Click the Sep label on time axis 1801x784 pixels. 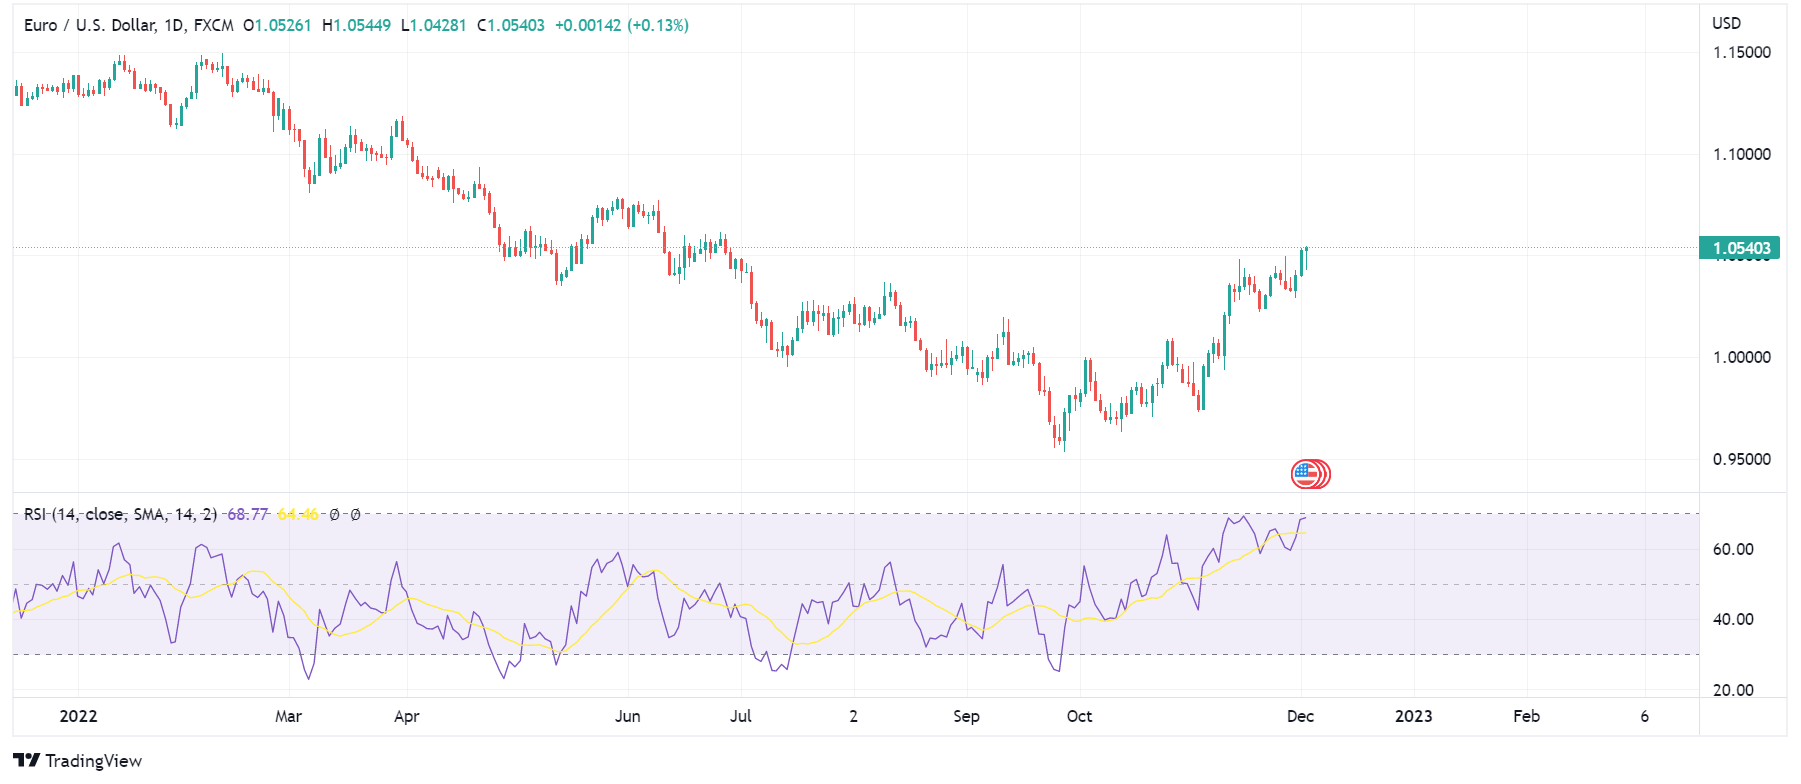pos(966,716)
